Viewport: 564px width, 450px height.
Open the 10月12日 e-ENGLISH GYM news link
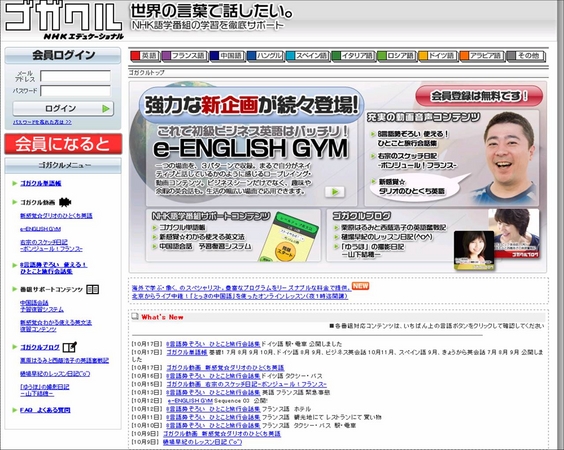[190, 401]
